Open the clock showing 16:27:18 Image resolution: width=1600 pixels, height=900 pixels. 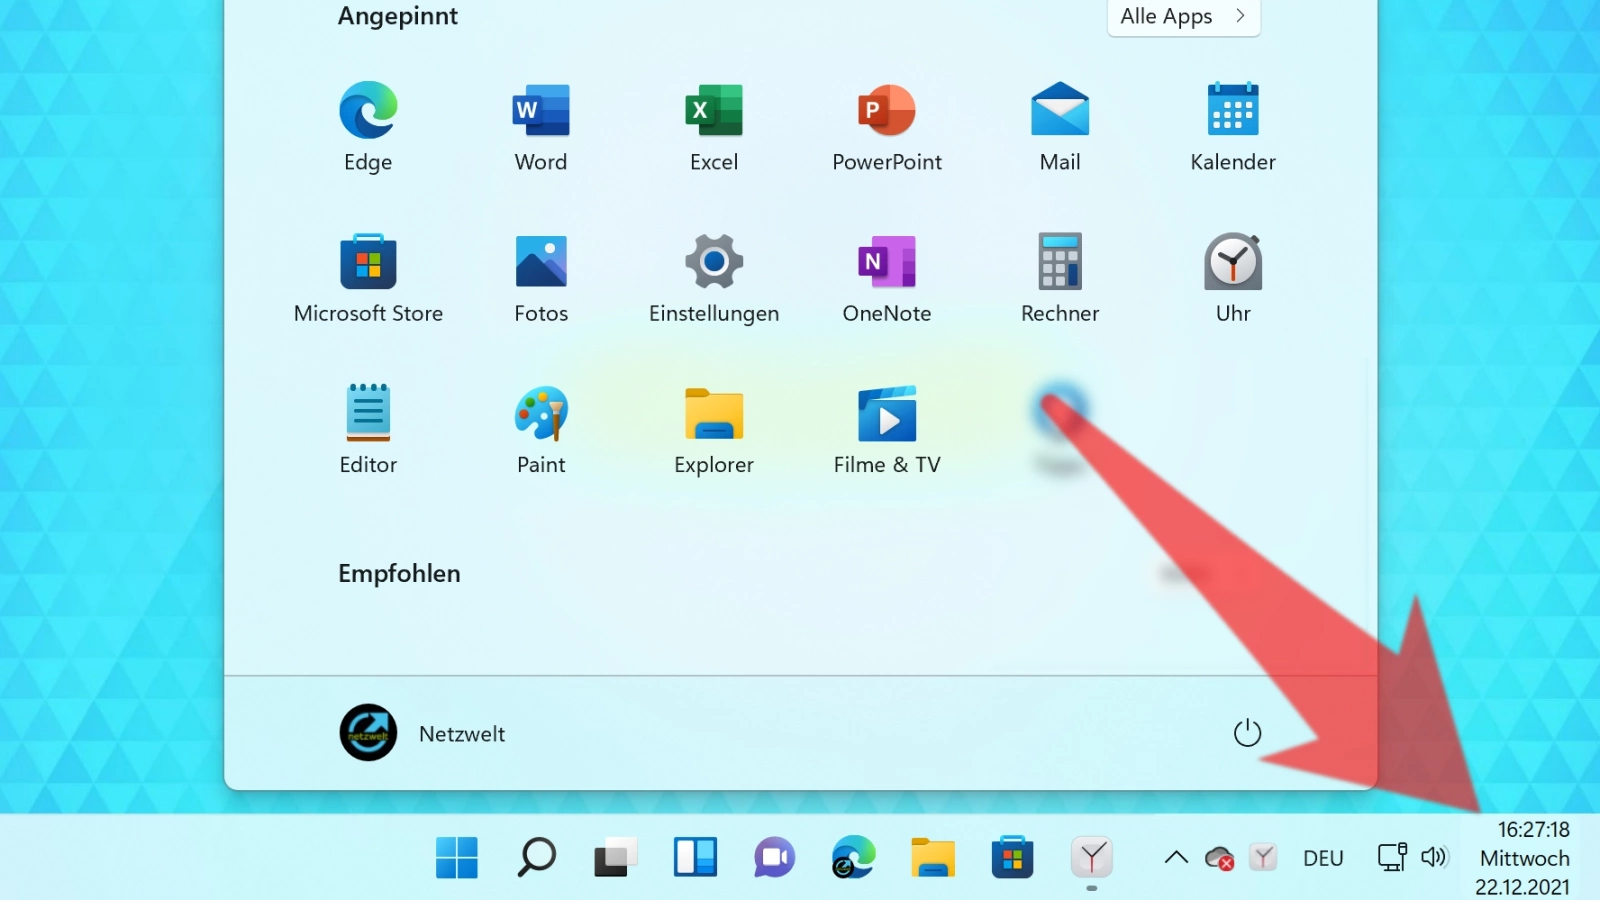coord(1524,858)
